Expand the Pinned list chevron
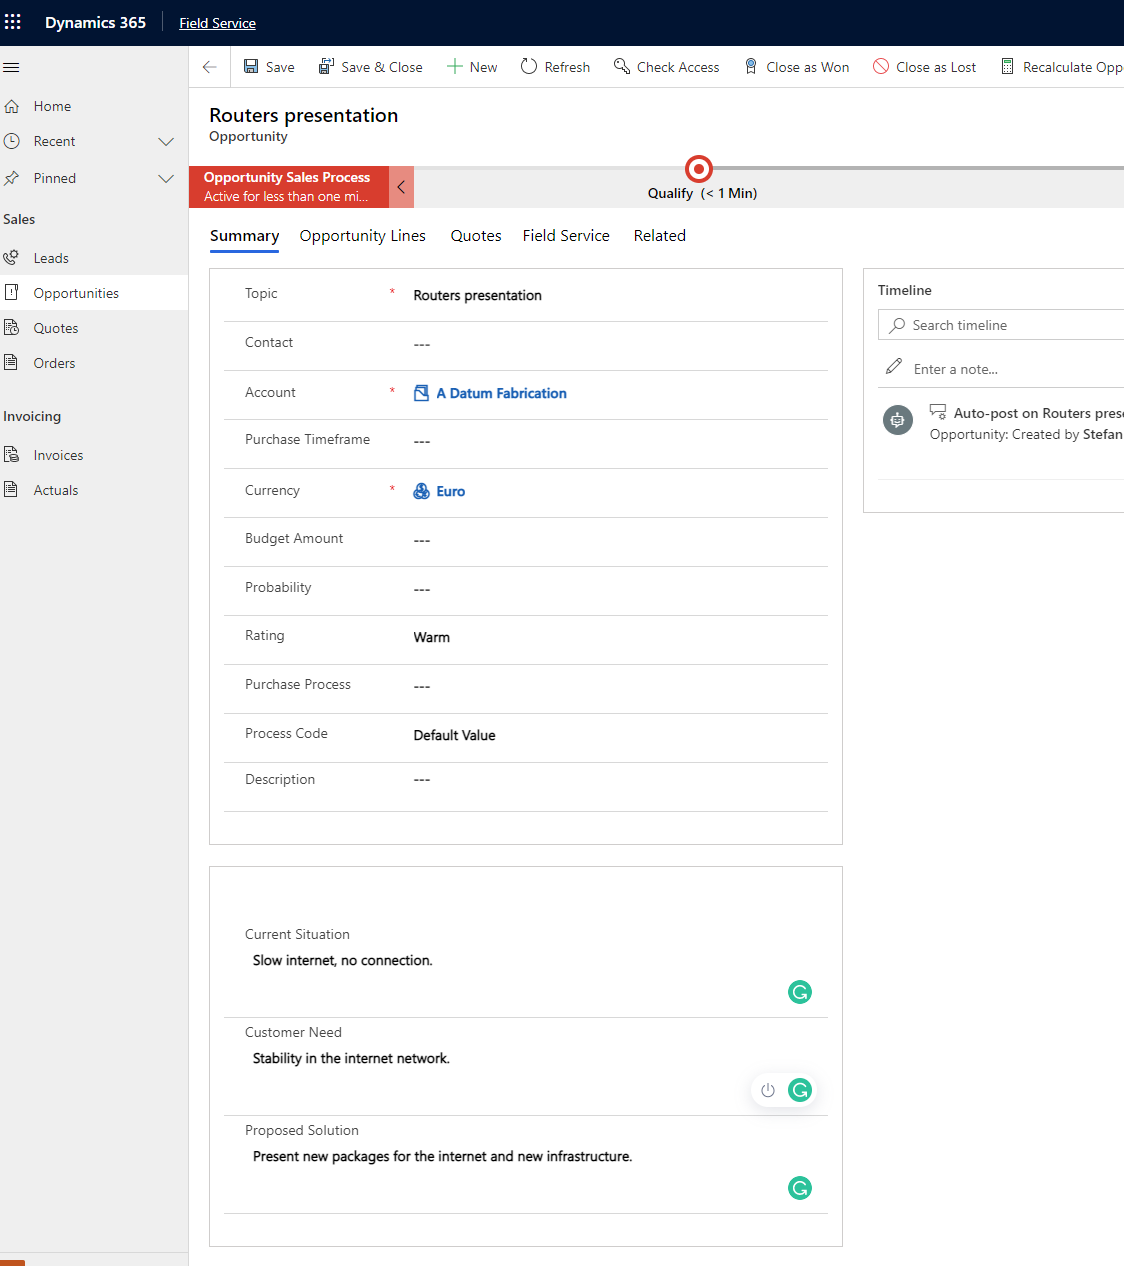Screen dimensions: 1124x1266 coord(166,179)
